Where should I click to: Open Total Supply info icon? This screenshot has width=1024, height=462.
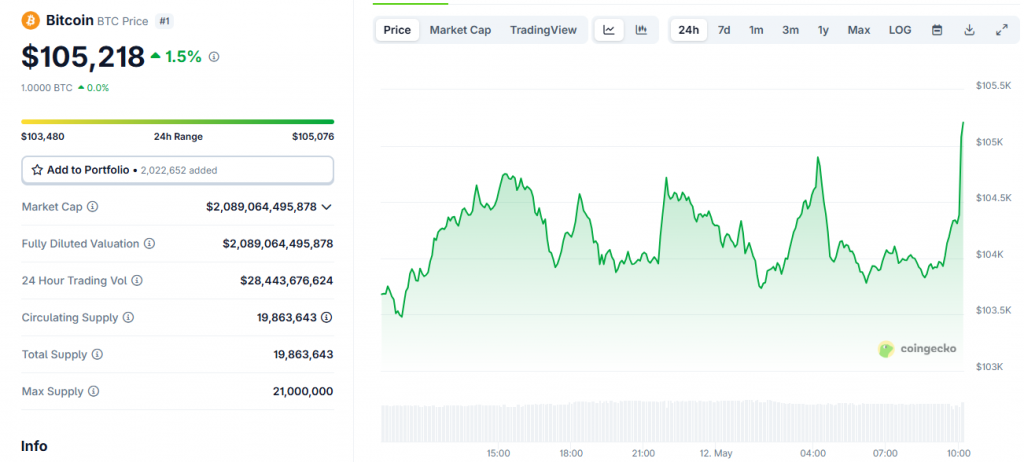pos(97,354)
